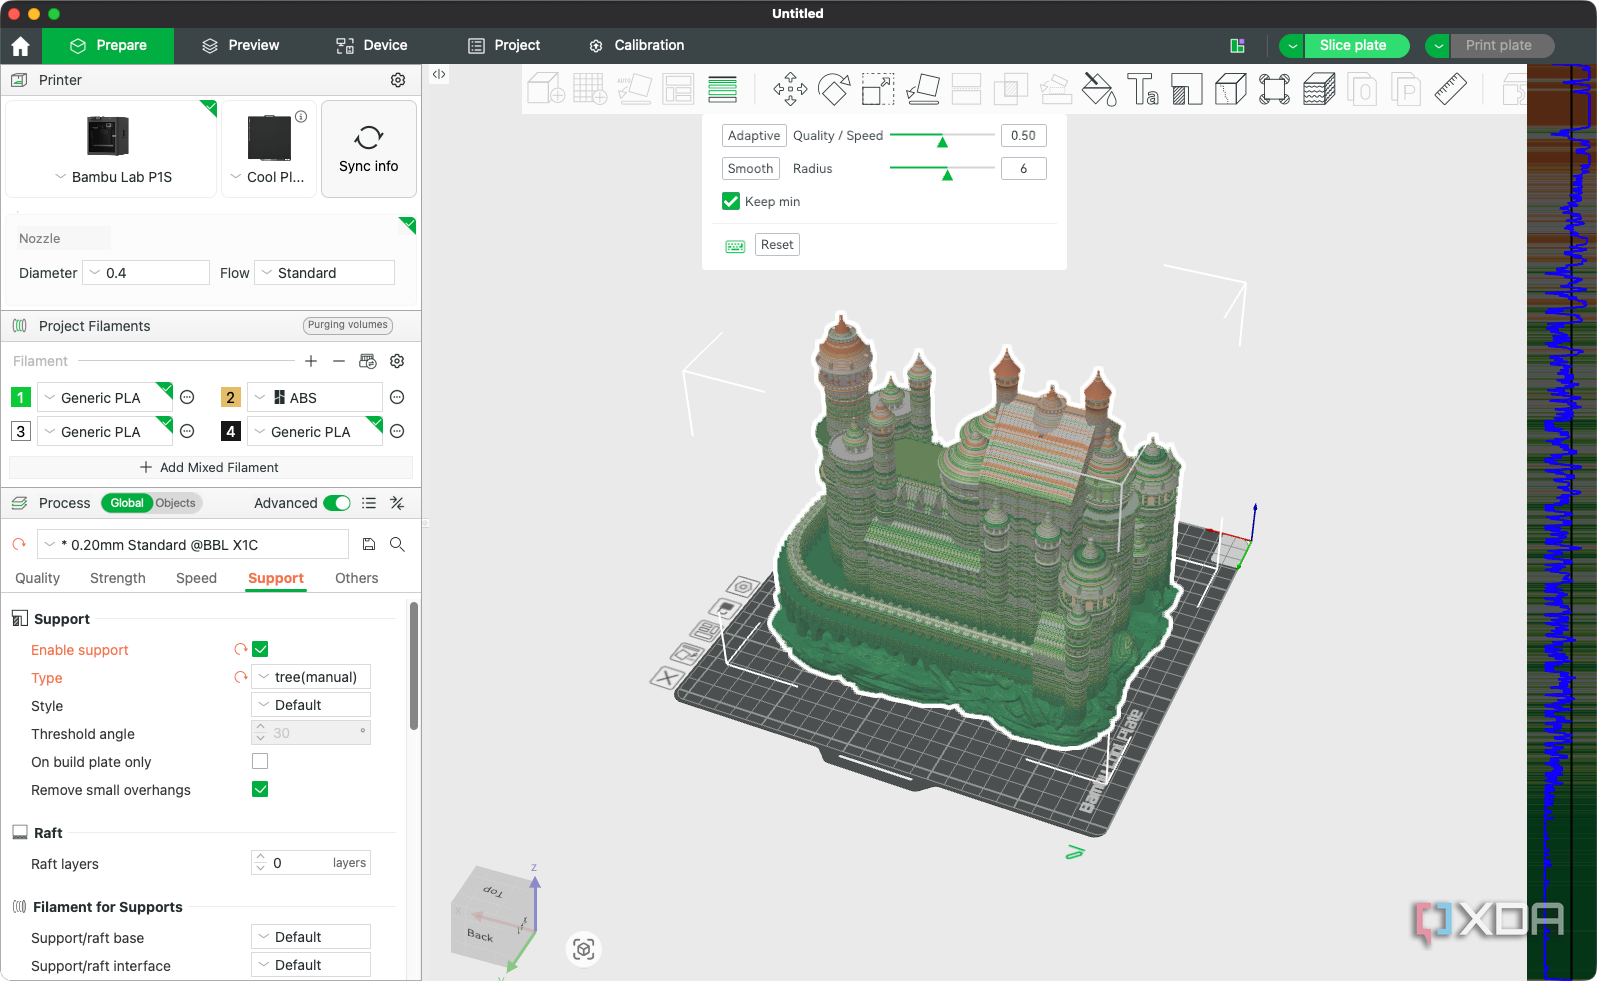Screen dimensions: 1597x981
Task: Click the home icon
Action: coord(20,46)
